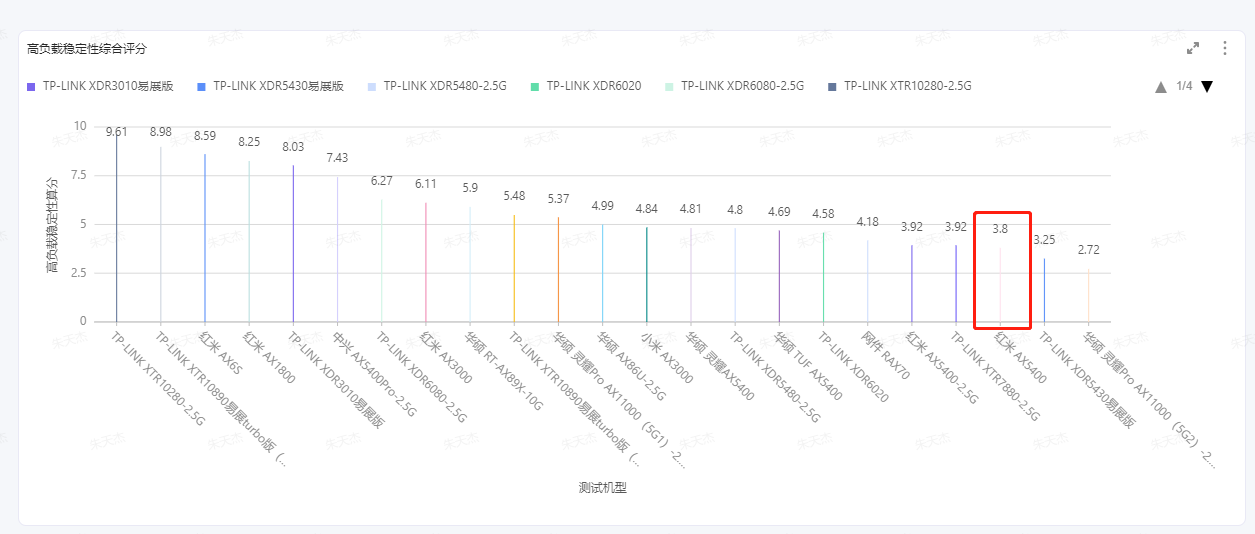Click the 4.18 value label
Viewport: 1255px width, 534px height.
(867, 222)
